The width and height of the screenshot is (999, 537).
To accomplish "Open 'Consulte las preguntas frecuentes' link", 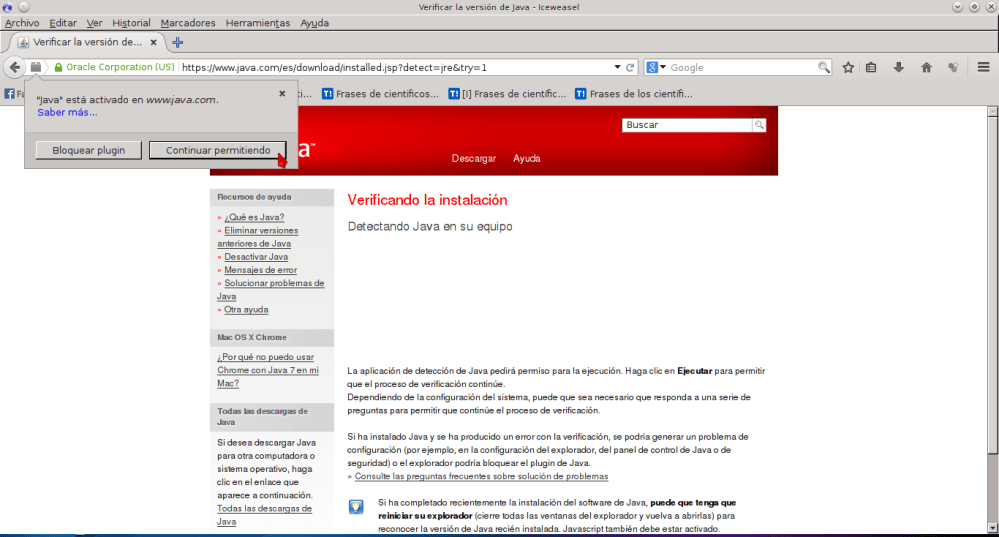I will 481,476.
